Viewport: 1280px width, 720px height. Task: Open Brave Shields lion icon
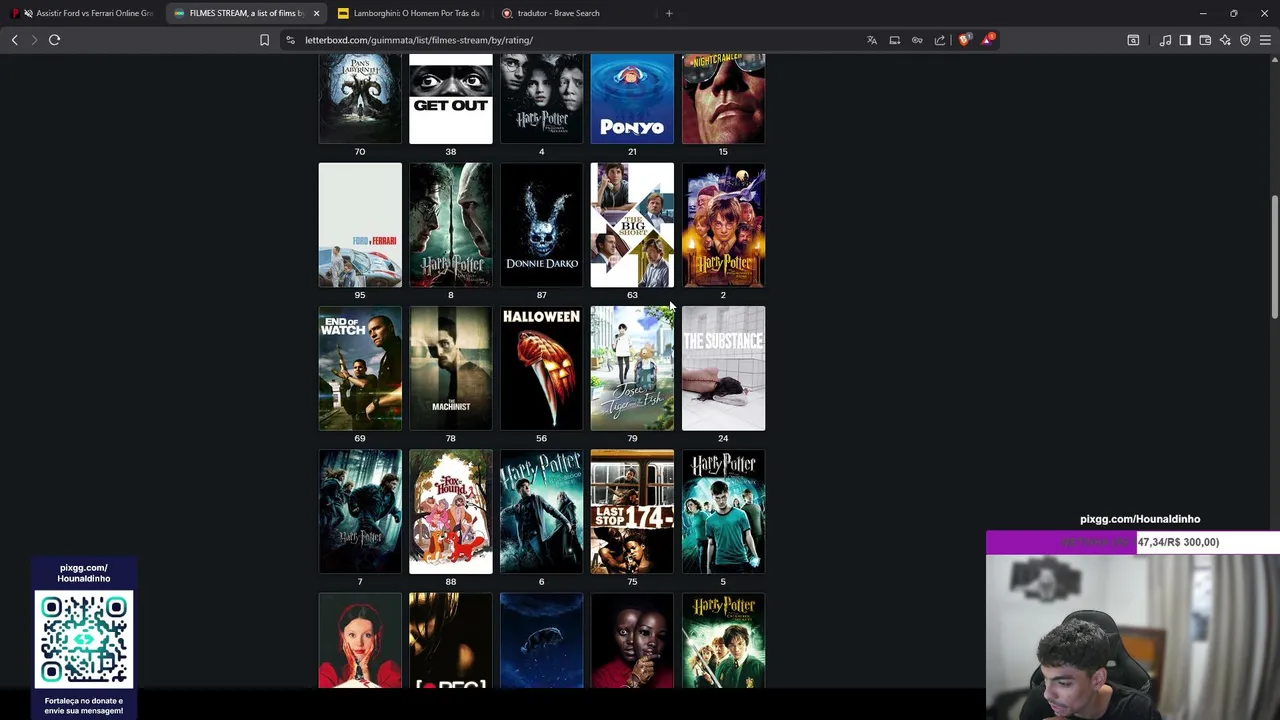coord(964,40)
